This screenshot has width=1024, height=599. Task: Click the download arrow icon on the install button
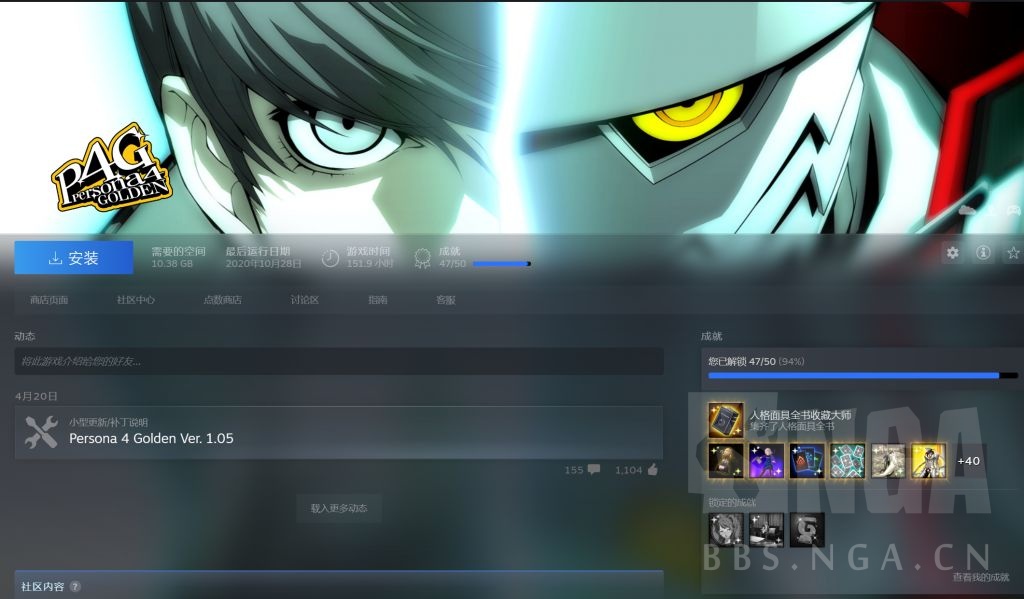tap(56, 257)
